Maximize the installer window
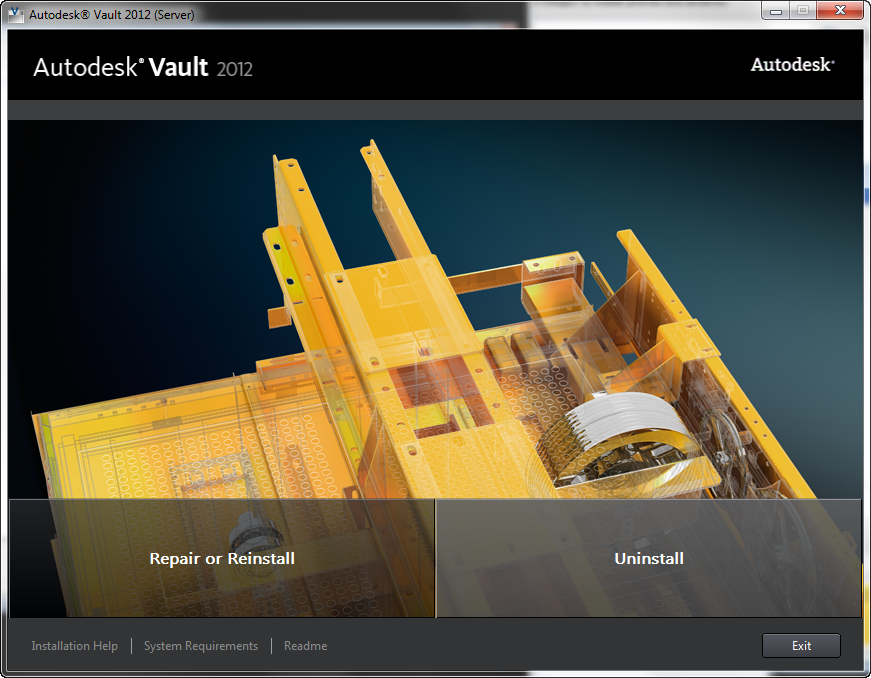Screen dimensions: 871x678 [803, 10]
